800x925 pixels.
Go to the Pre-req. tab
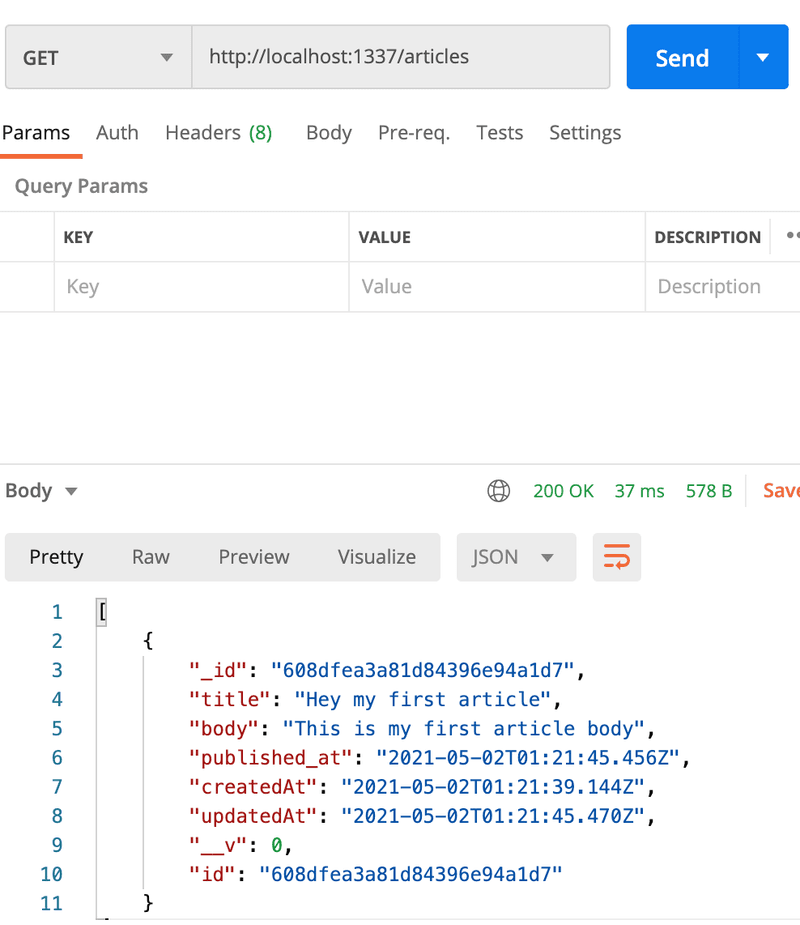coord(413,133)
